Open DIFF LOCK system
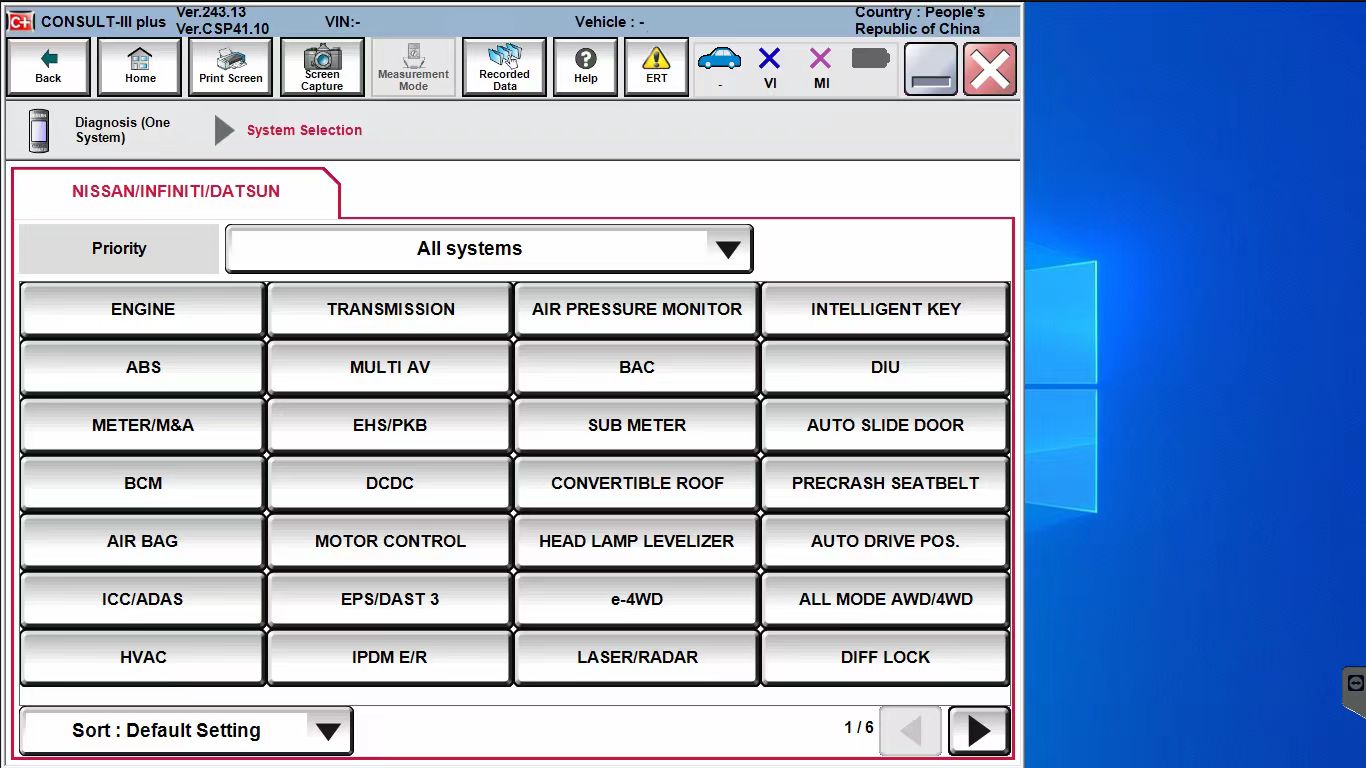 (885, 657)
